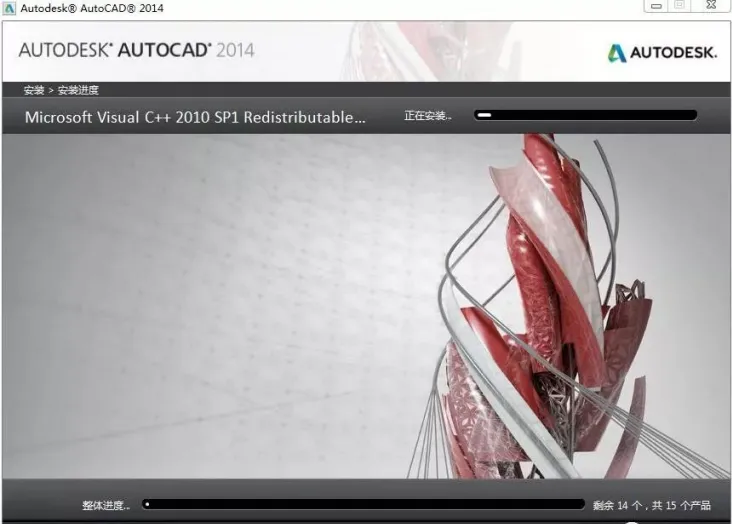Image resolution: width=732 pixels, height=524 pixels.
Task: Click the overall installation progress bar
Action: (x=363, y=504)
